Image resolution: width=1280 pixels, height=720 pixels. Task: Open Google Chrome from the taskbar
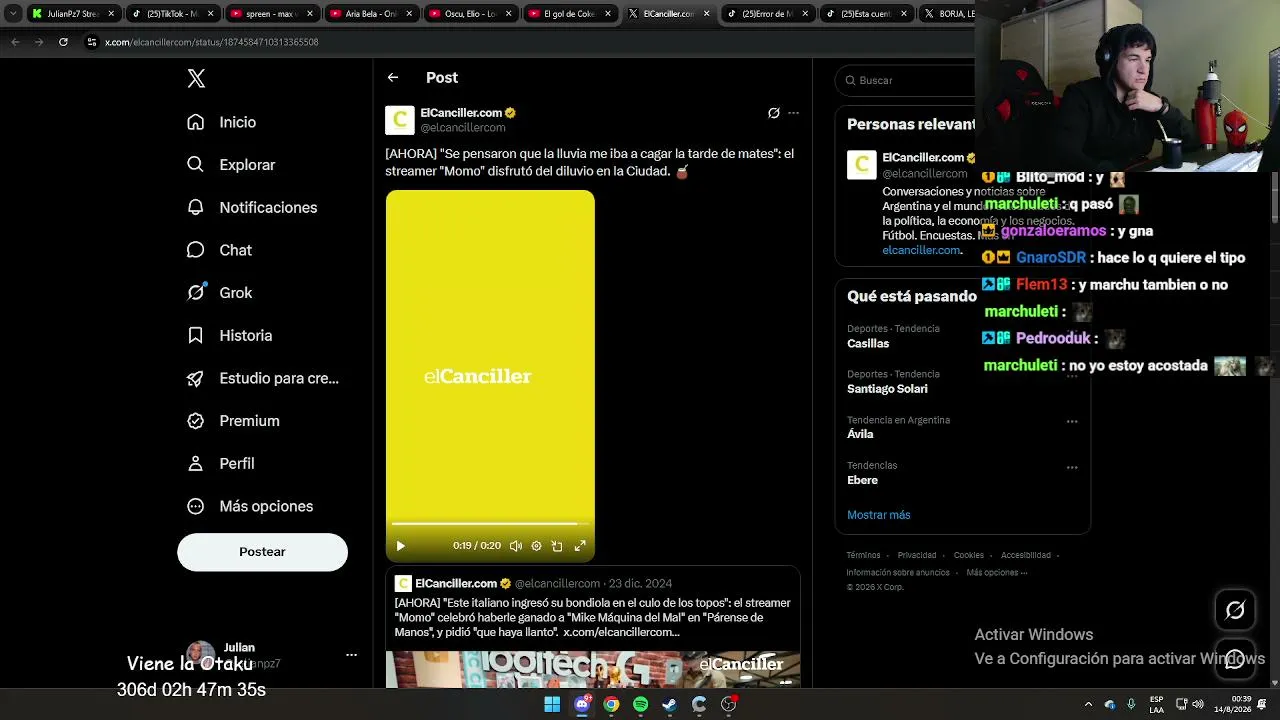coord(611,704)
